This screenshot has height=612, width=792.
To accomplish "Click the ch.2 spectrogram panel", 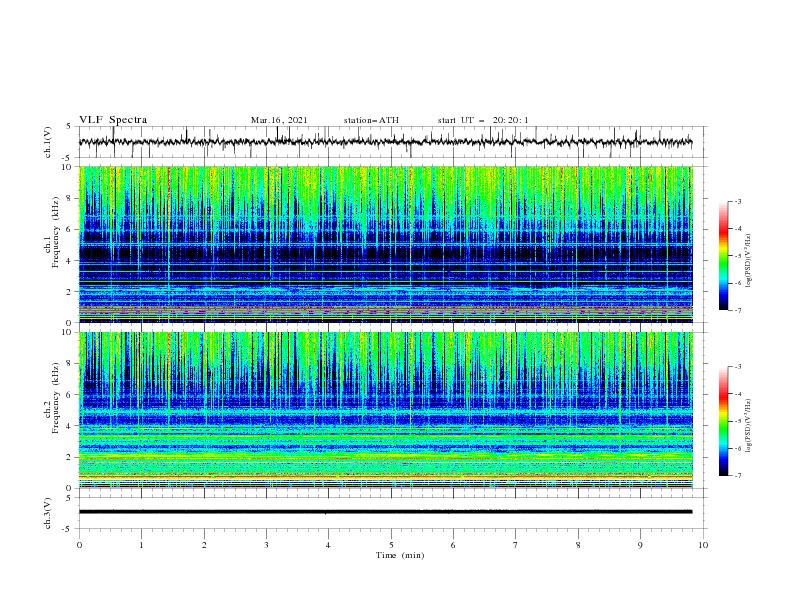I will click(385, 410).
